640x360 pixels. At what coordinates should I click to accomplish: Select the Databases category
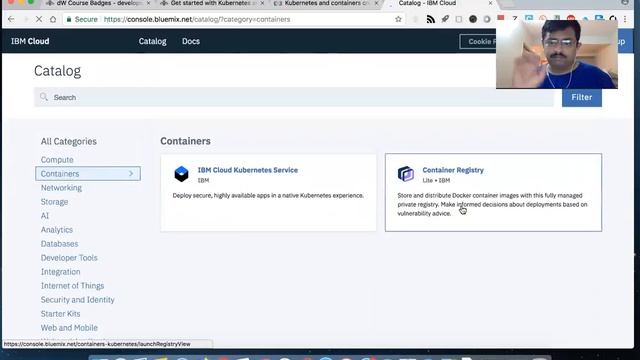pyautogui.click(x=59, y=244)
